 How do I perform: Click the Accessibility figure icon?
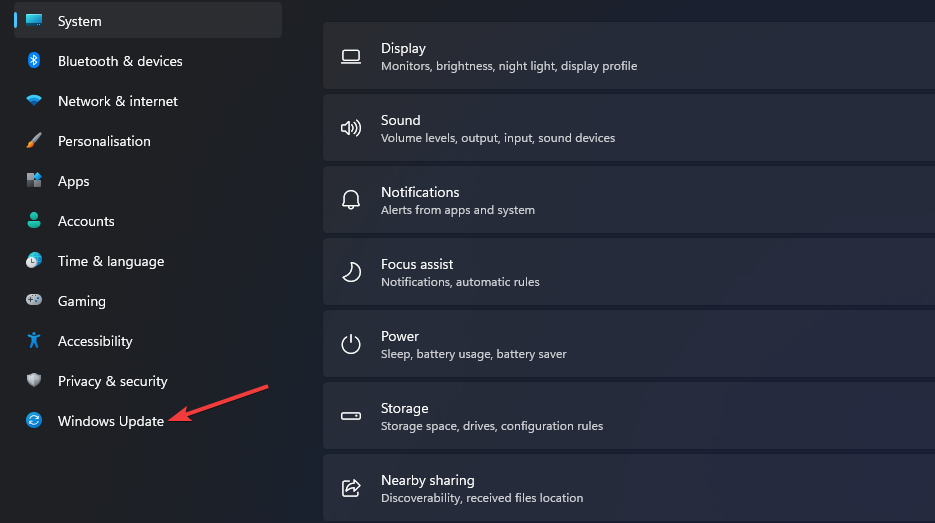(x=34, y=341)
